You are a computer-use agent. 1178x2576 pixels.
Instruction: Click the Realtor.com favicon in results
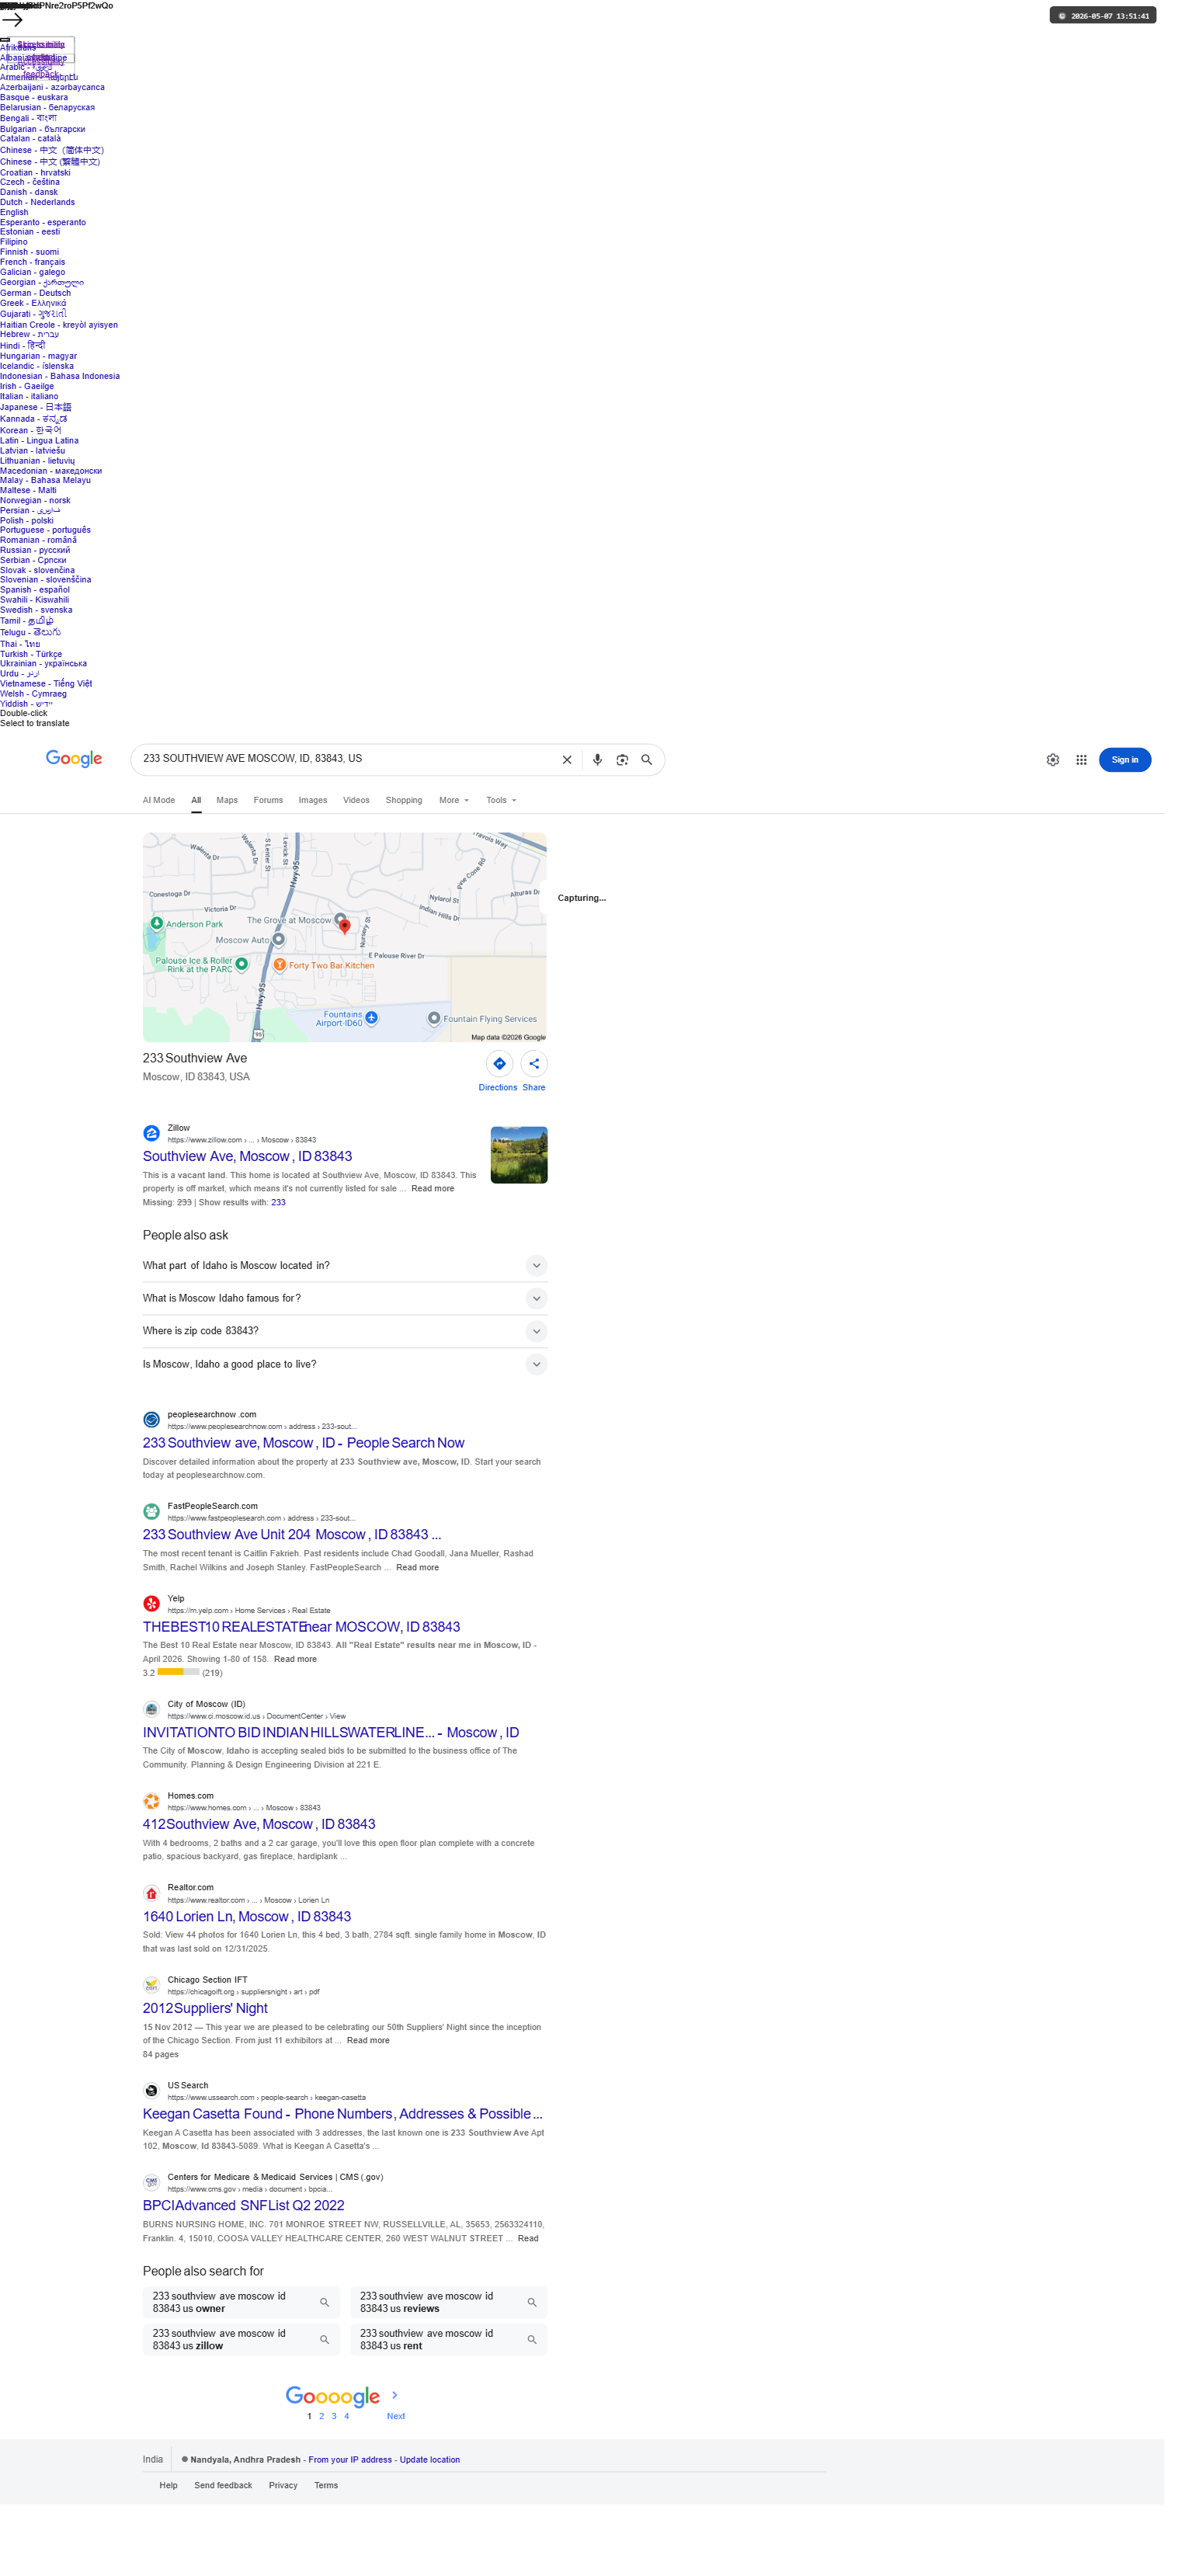point(151,1893)
